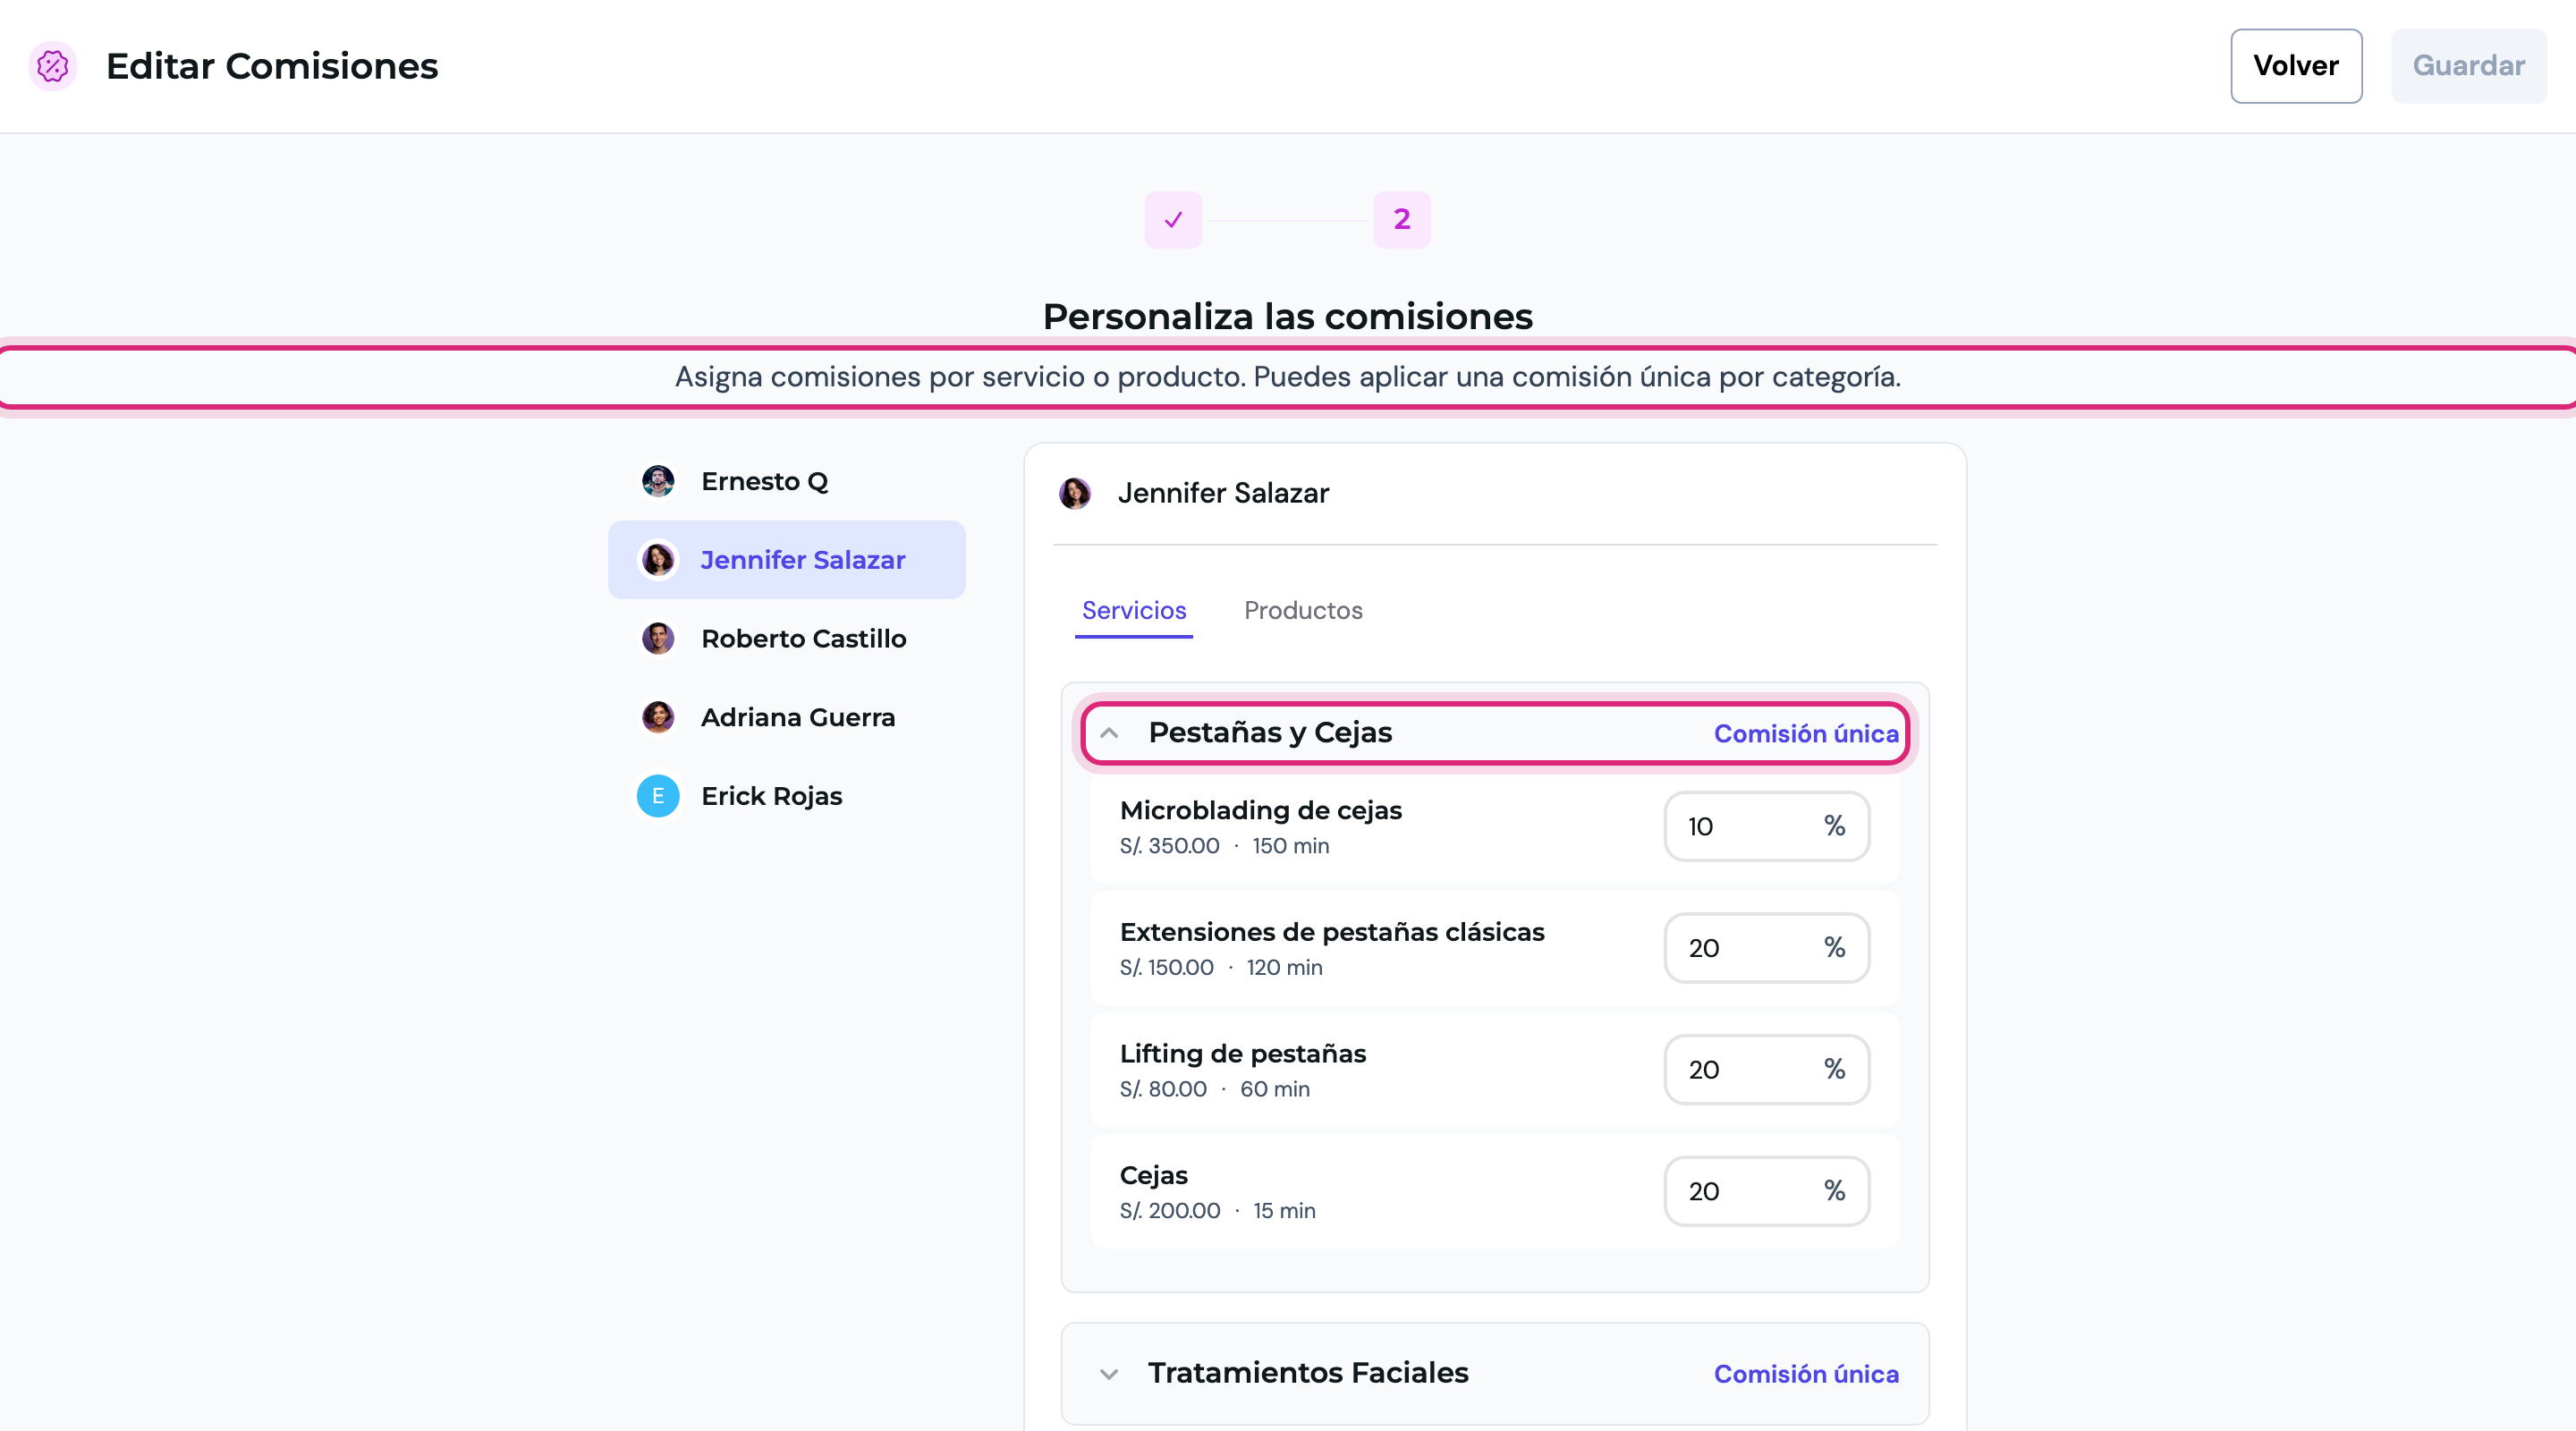Open the Servicios tab

pos(1134,610)
